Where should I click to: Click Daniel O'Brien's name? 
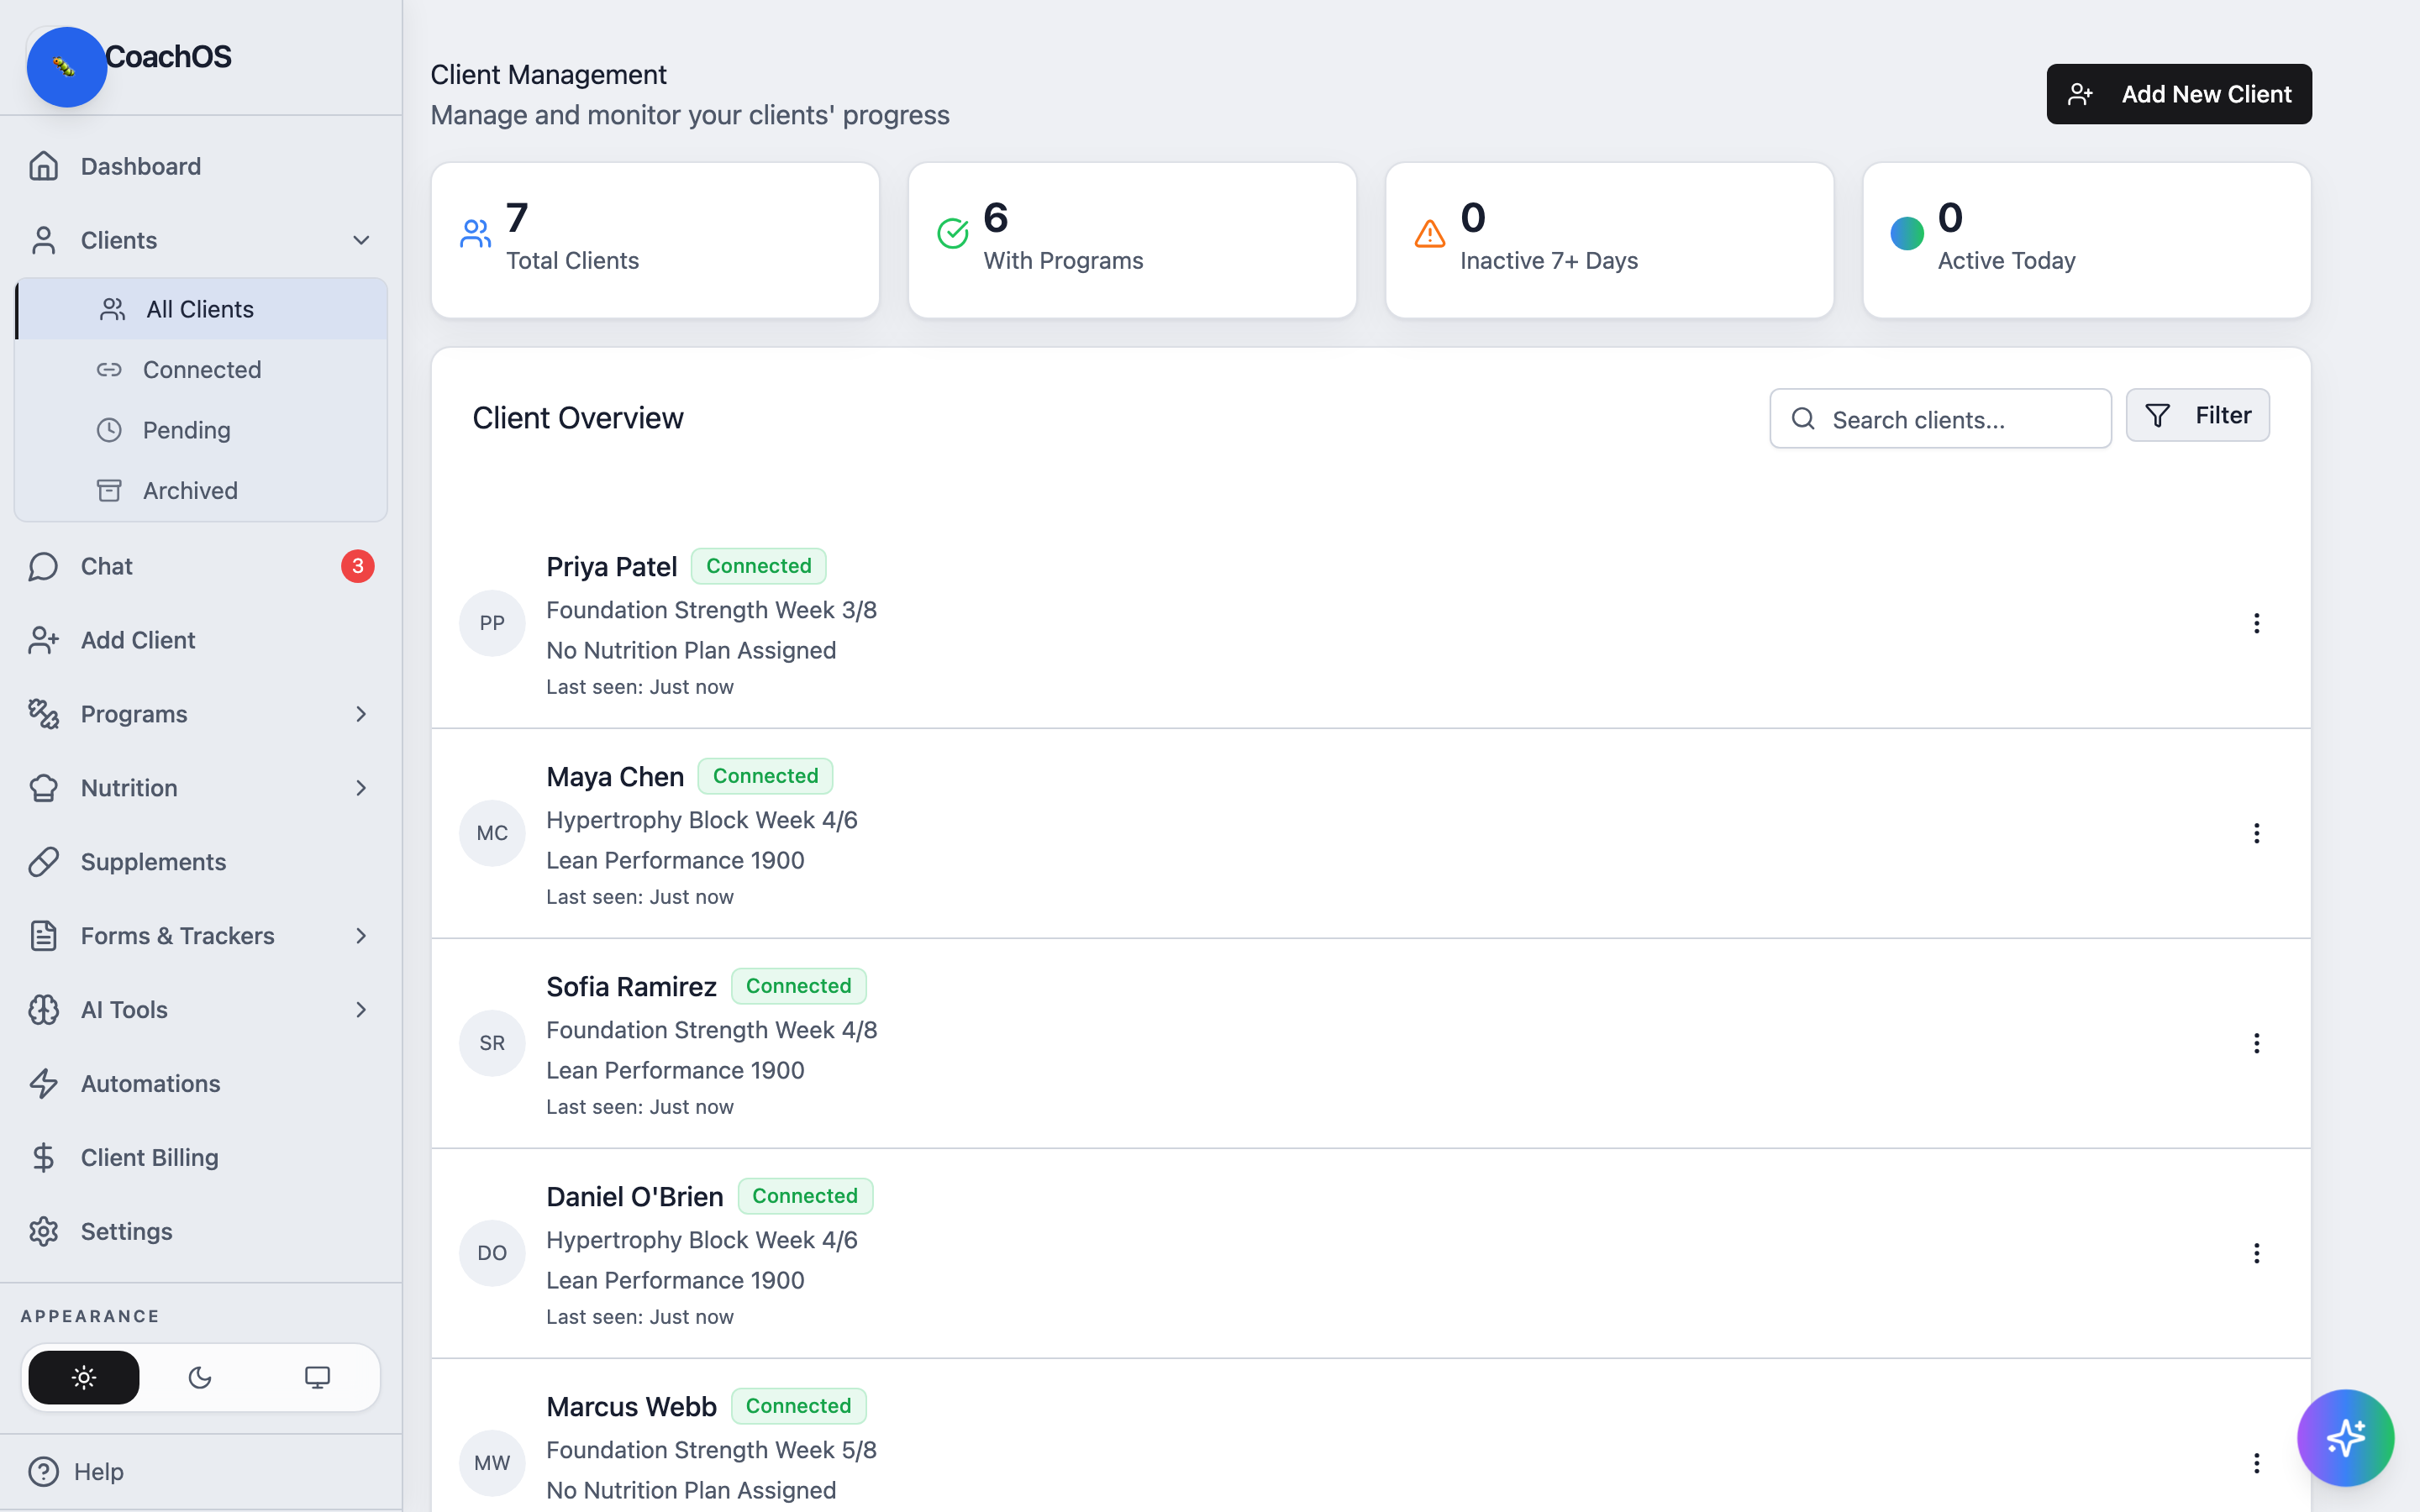pos(634,1197)
